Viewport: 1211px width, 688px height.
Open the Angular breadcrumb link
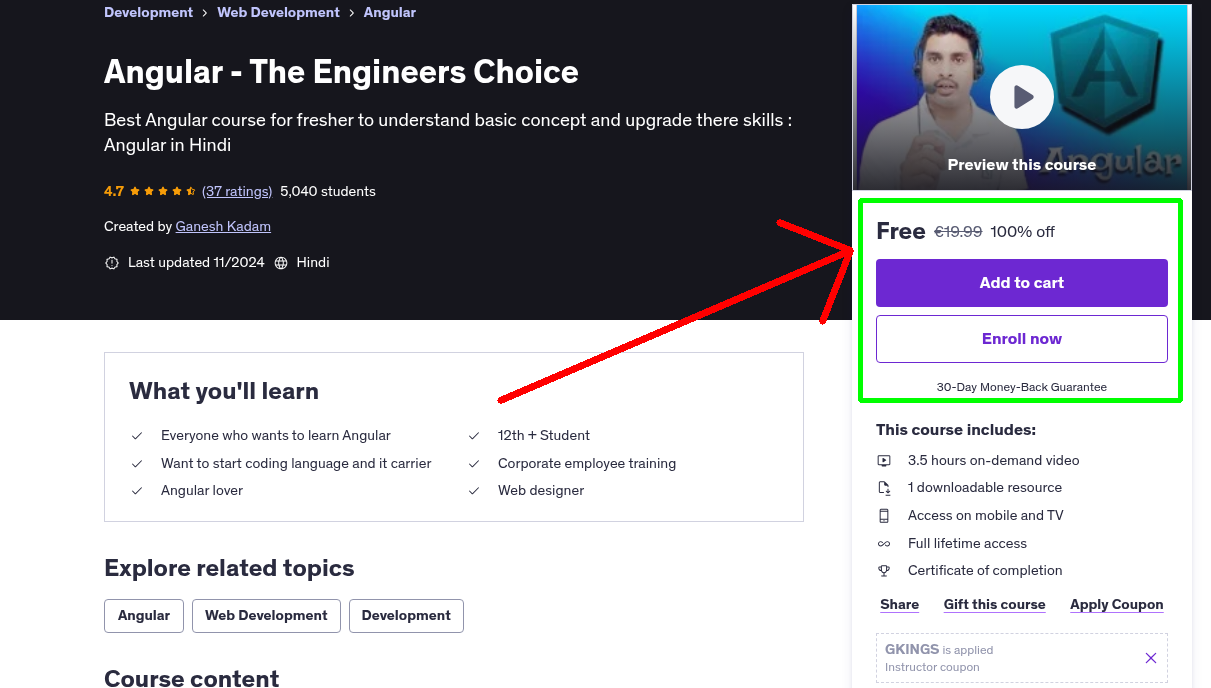[x=390, y=12]
